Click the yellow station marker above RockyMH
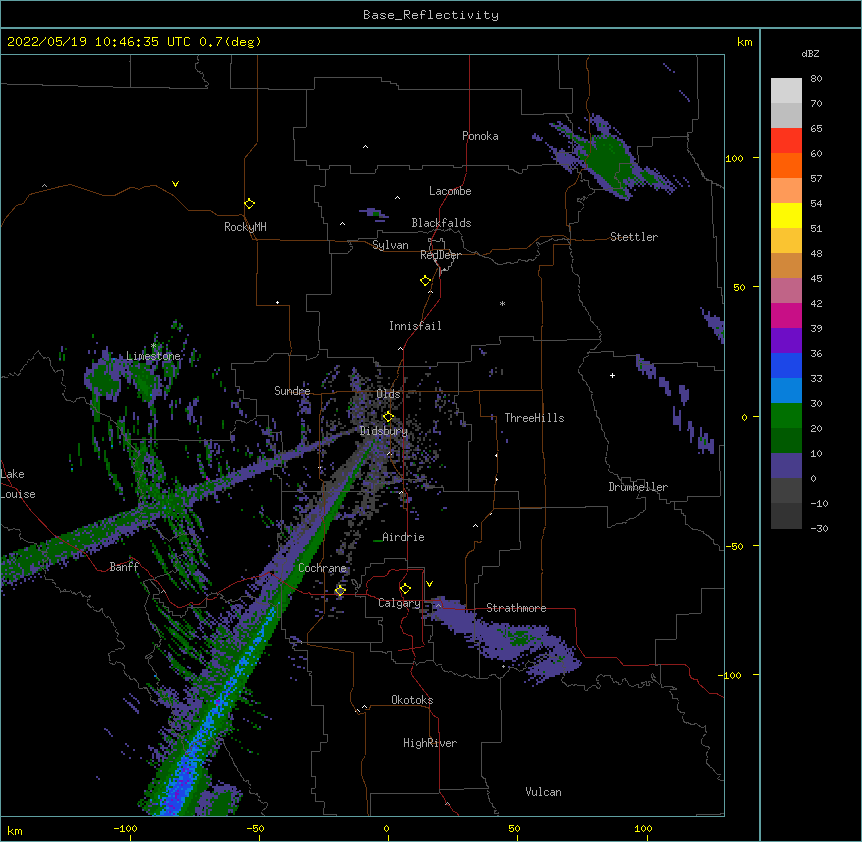This screenshot has height=842, width=862. coord(250,204)
